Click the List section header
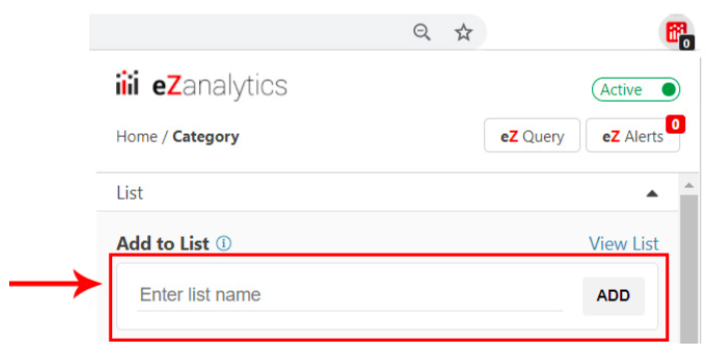This screenshot has width=719, height=363. pos(387,192)
